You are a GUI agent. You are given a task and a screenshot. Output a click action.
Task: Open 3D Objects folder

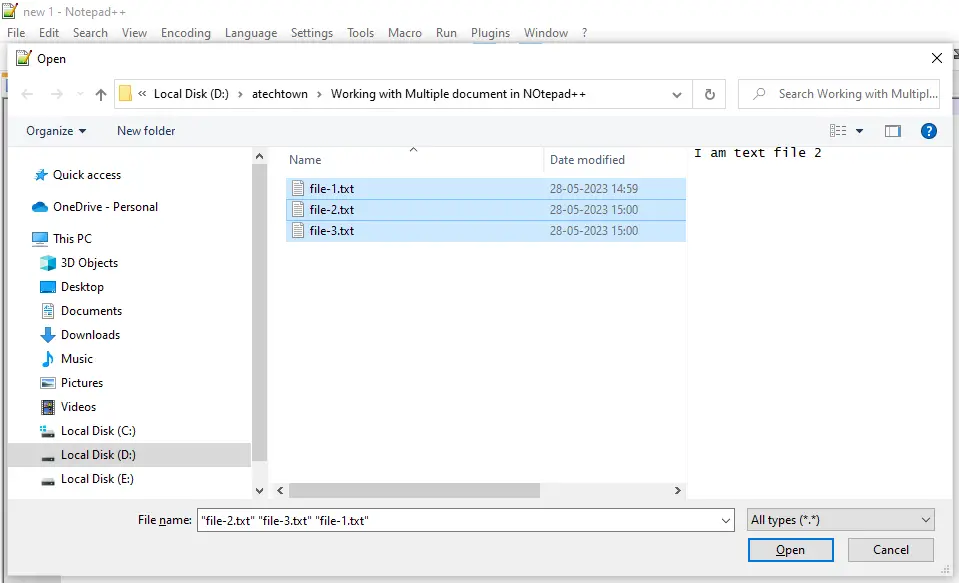click(x=89, y=263)
